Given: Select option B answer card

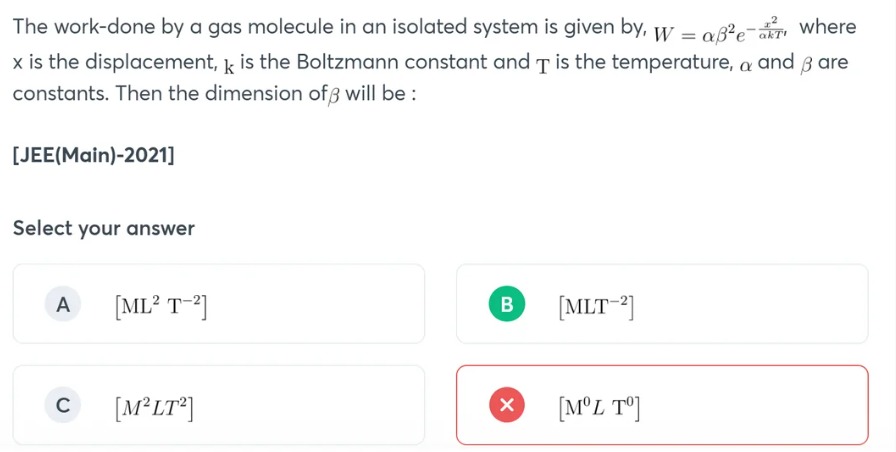Looking at the screenshot, I should coord(662,304).
